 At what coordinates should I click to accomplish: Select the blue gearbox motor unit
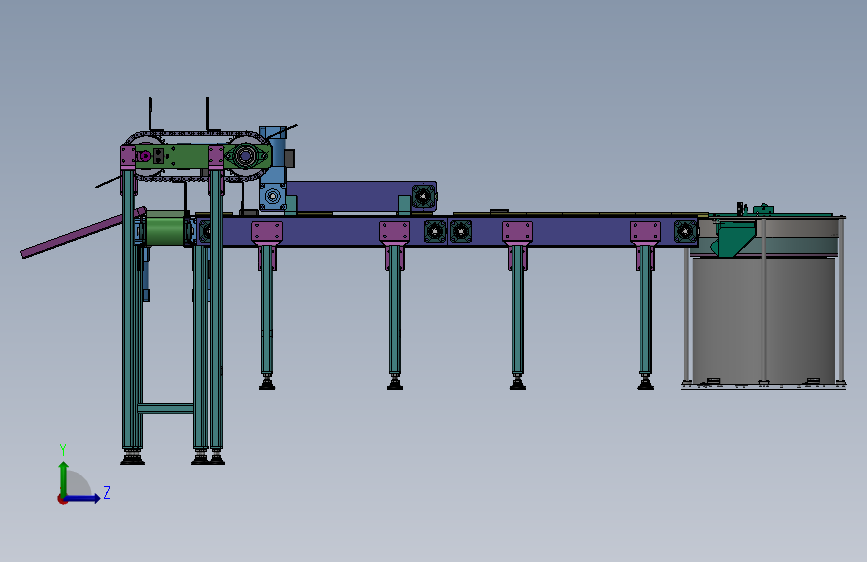pyautogui.click(x=274, y=169)
